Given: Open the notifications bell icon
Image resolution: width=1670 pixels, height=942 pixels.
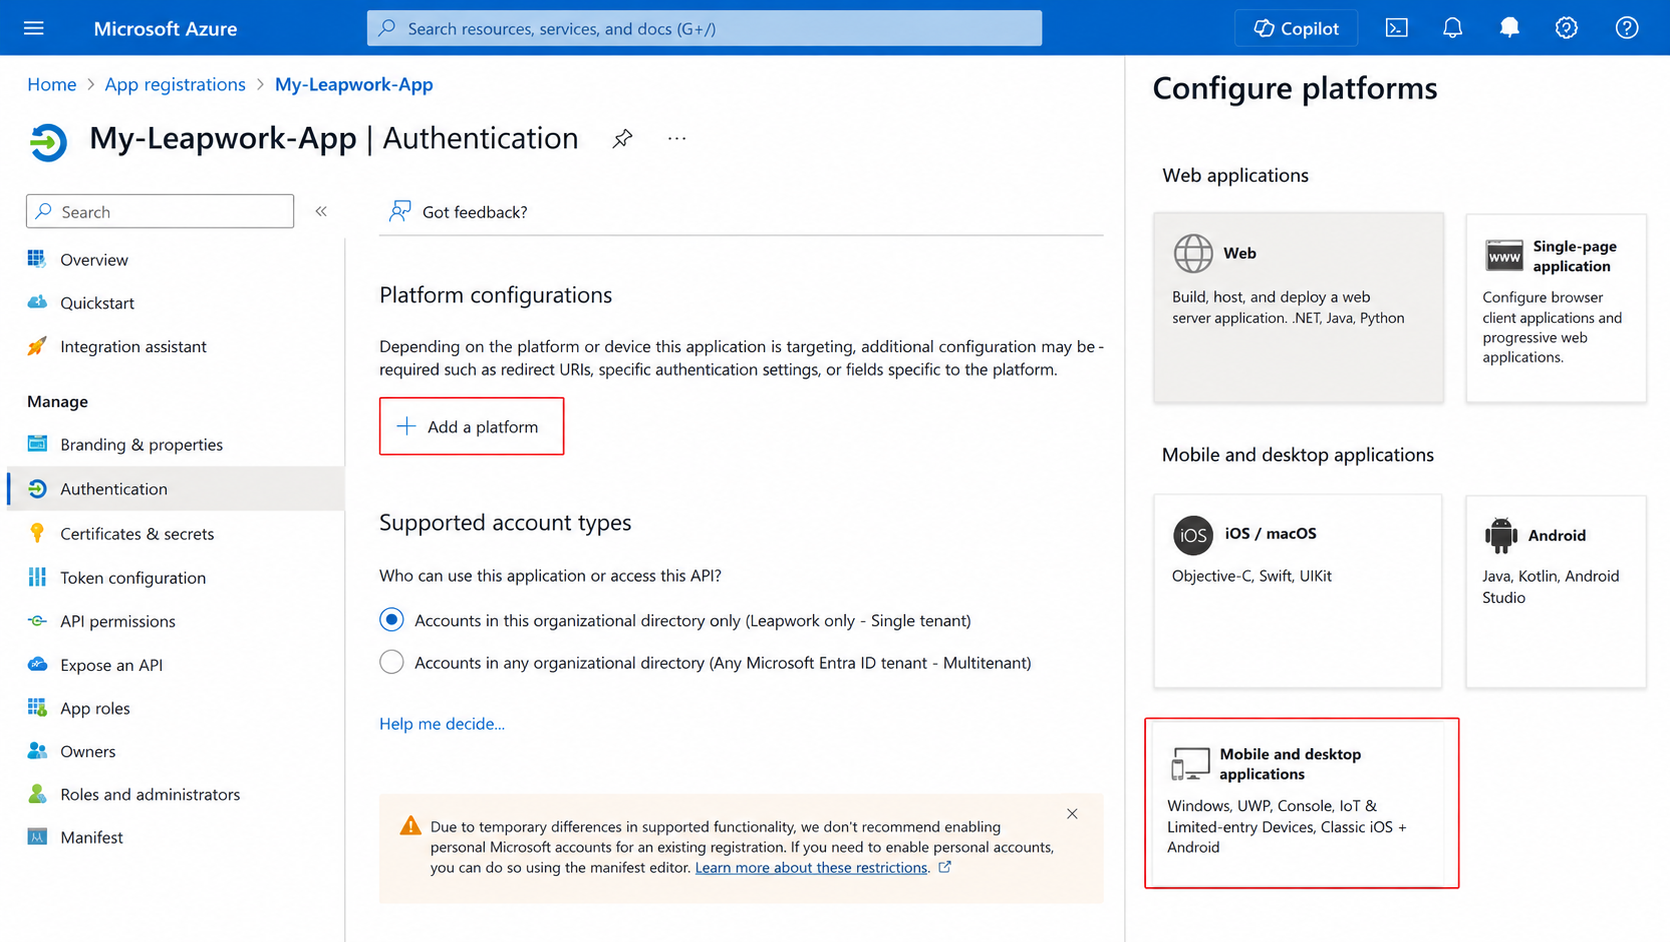Looking at the screenshot, I should point(1452,28).
